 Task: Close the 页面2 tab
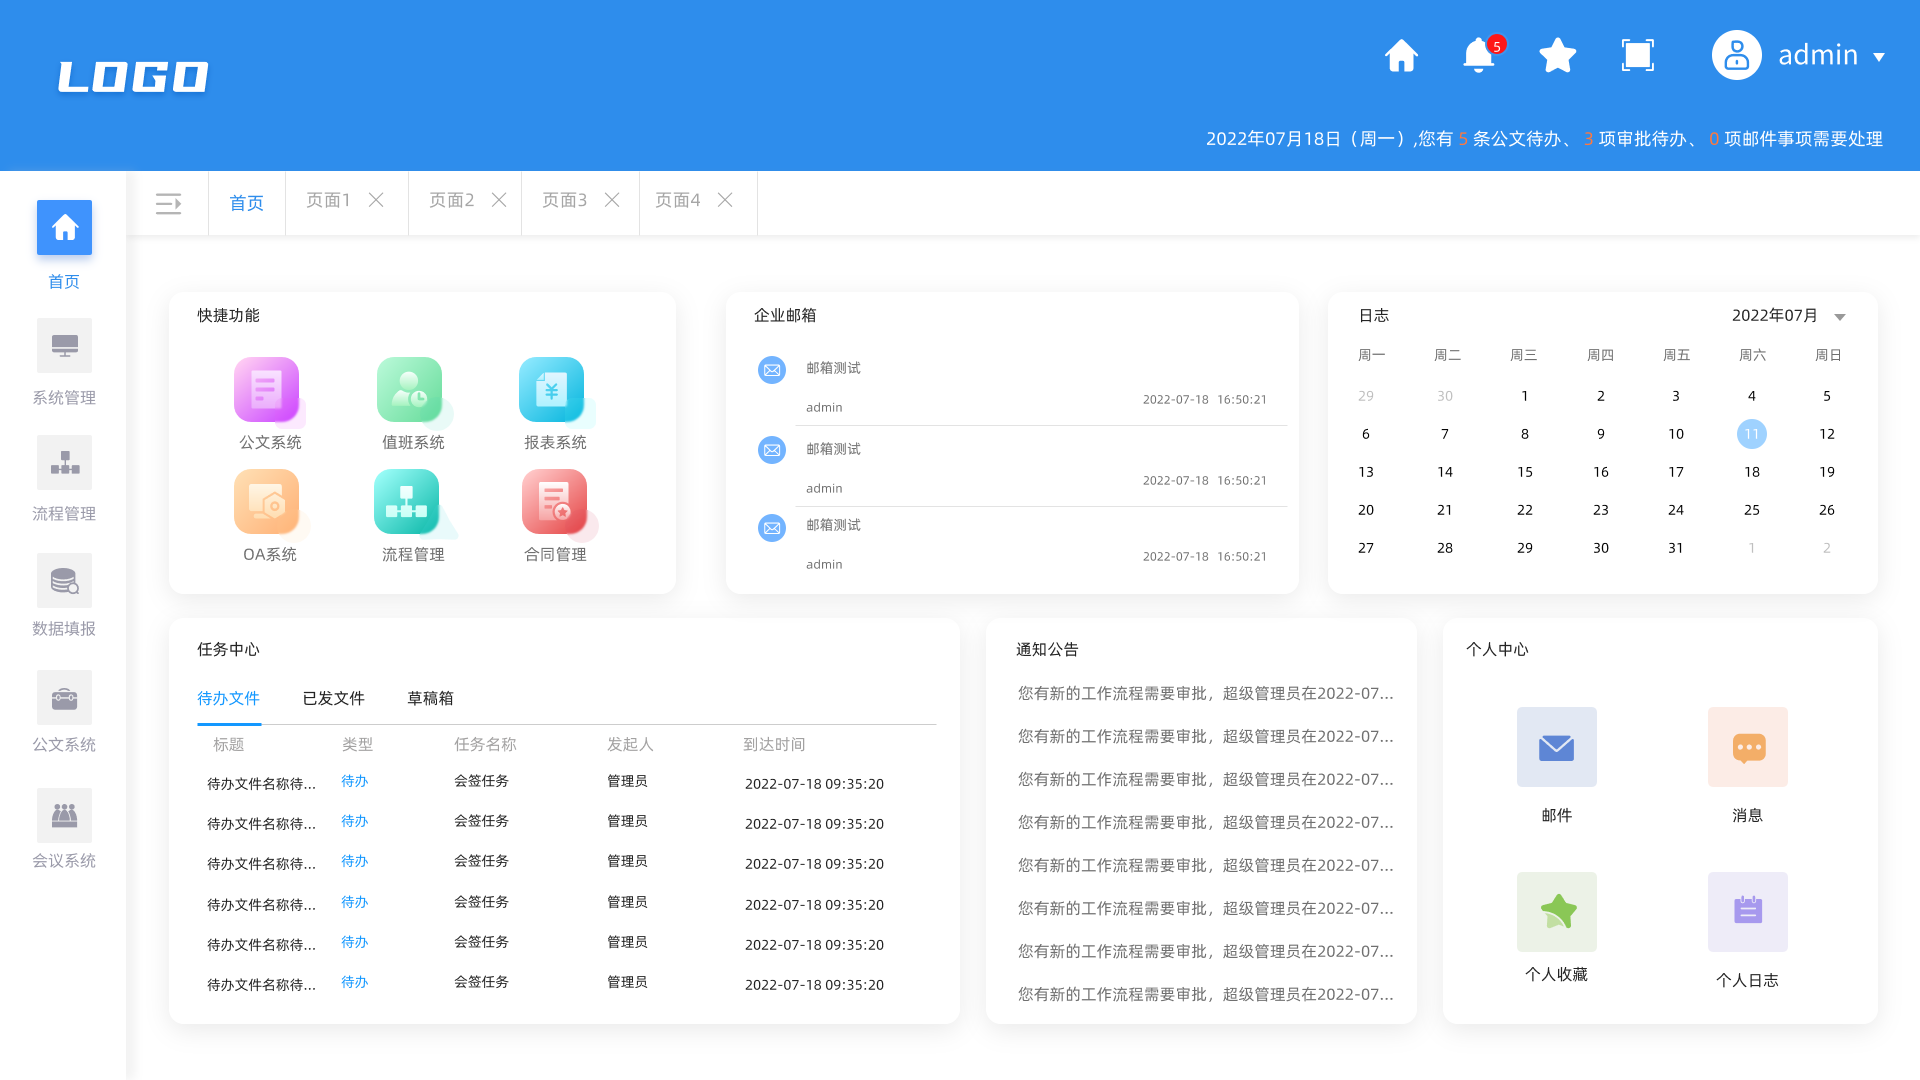pos(499,200)
